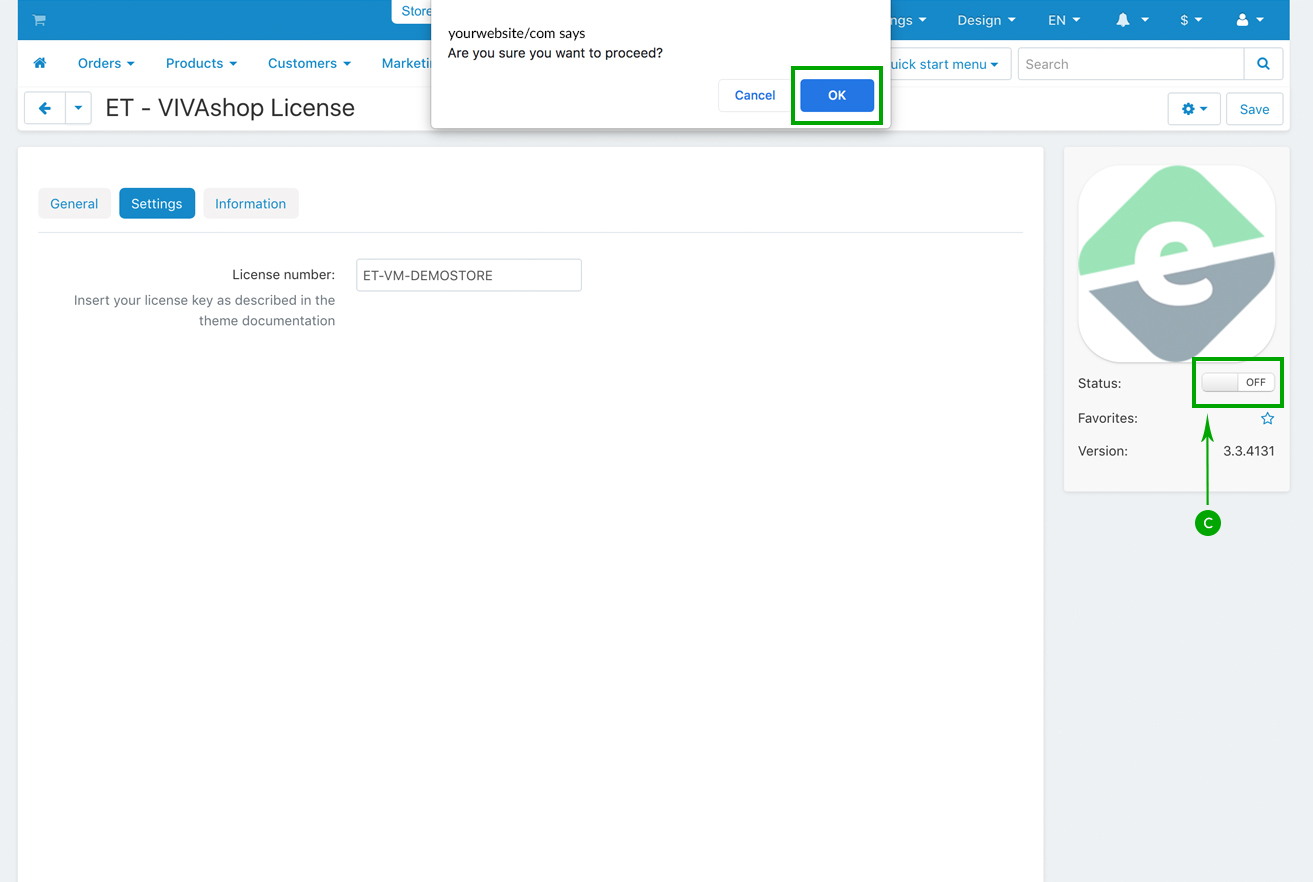Expand the Products menu
Viewport: 1313px width, 882px height.
coord(201,63)
